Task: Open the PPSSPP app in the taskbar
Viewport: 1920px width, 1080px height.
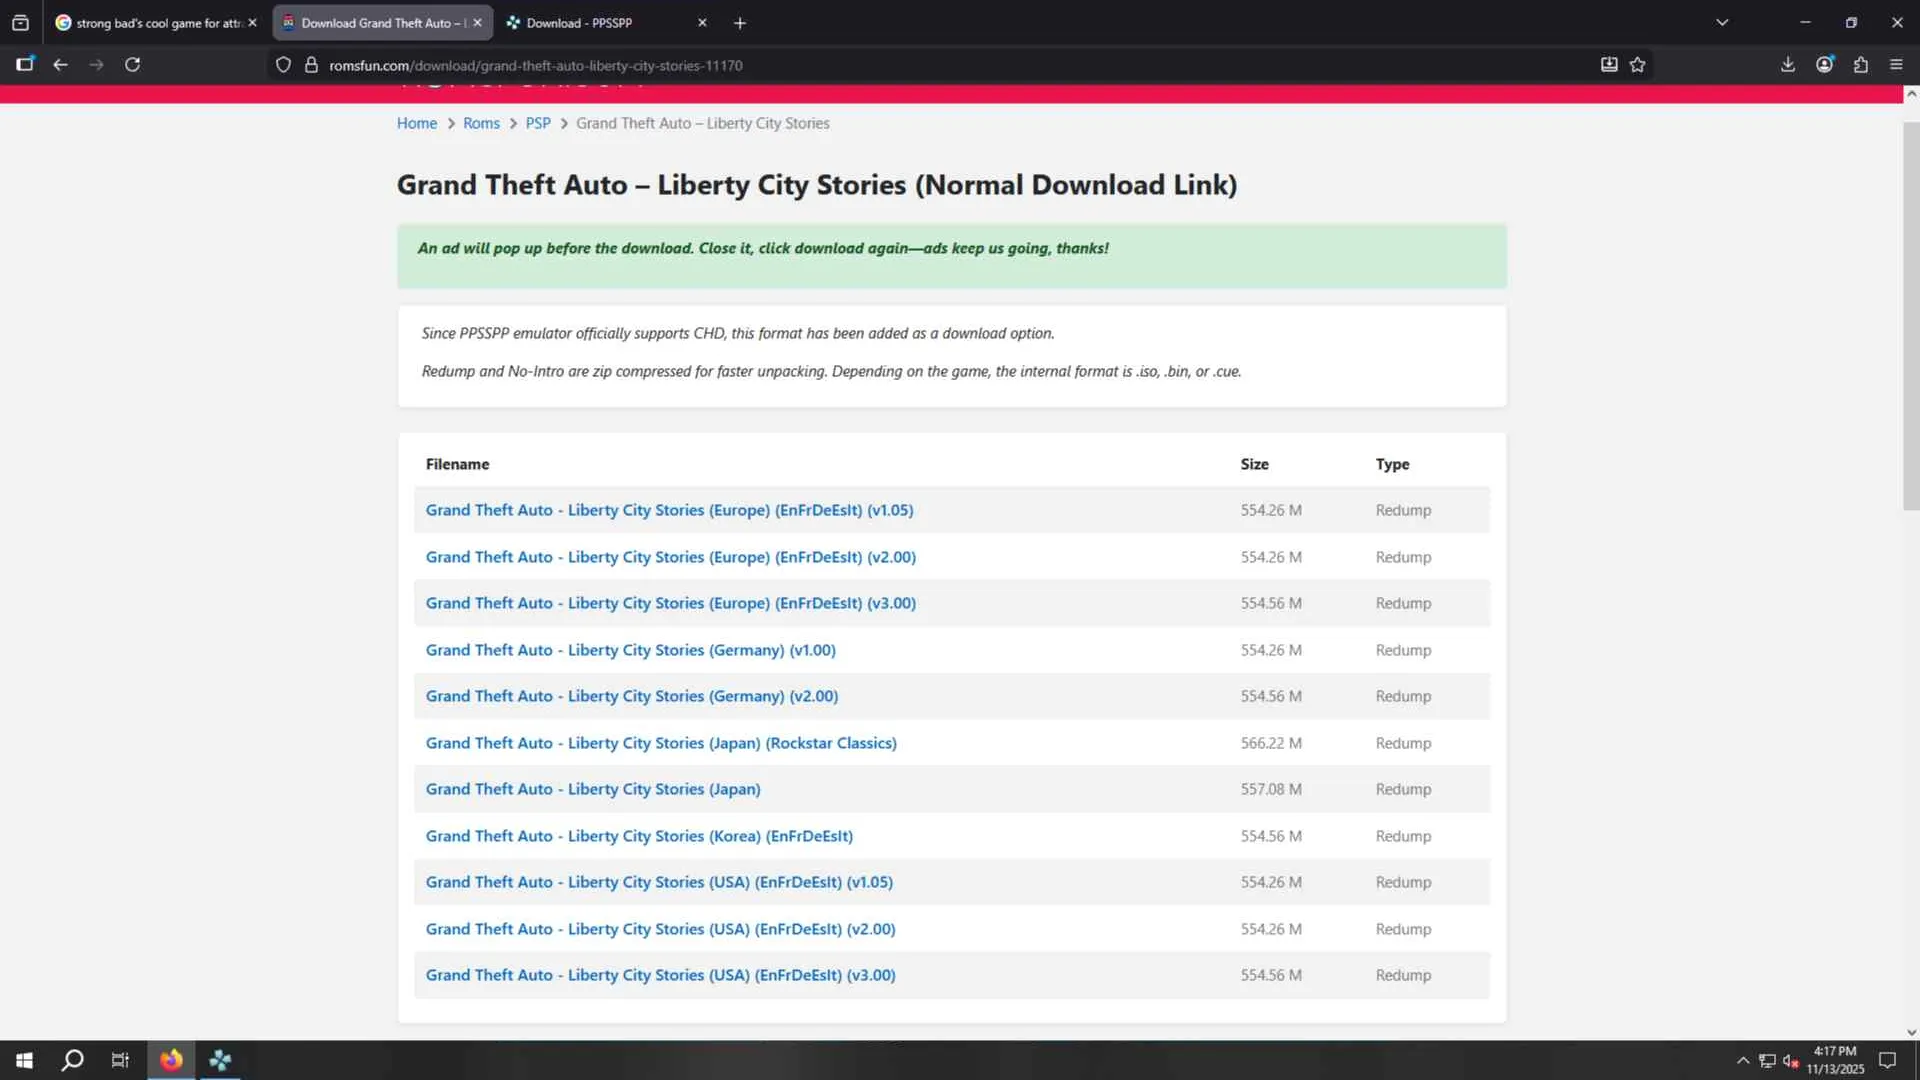Action: tap(220, 1060)
